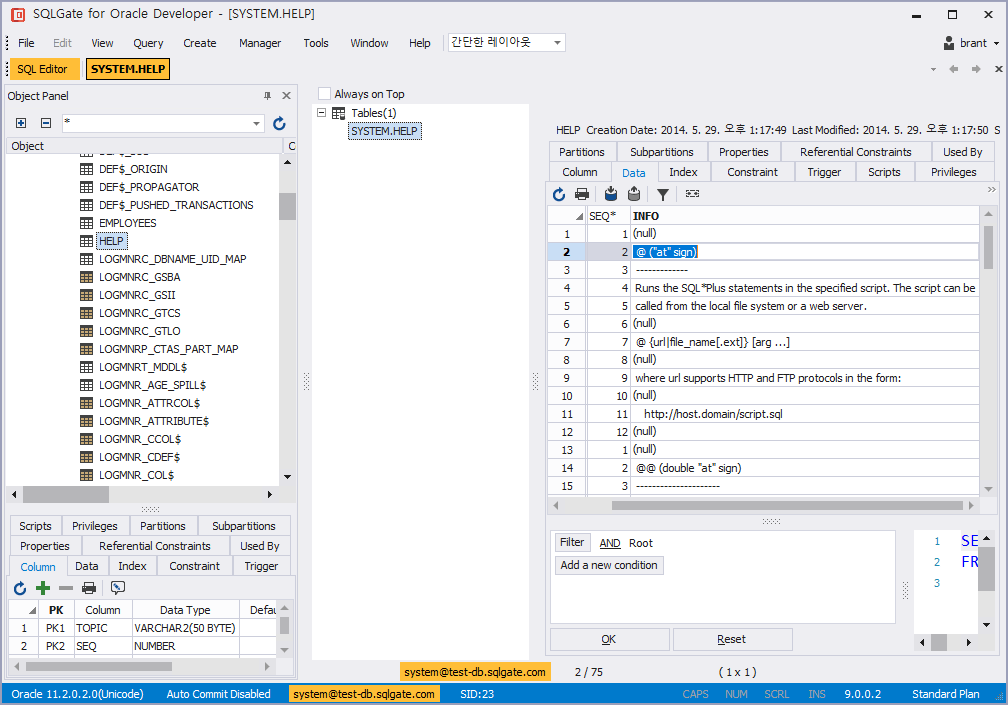Open the tab list dropdown arrow
This screenshot has height=705, width=1008.
pyautogui.click(x=933, y=69)
